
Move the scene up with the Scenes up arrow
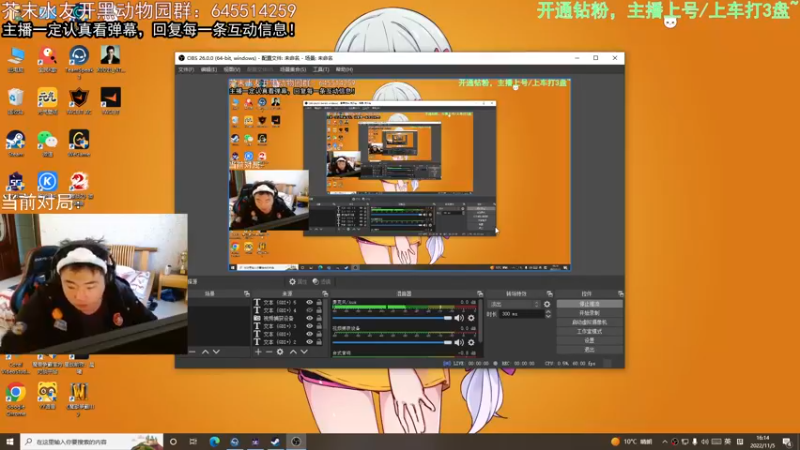click(205, 352)
